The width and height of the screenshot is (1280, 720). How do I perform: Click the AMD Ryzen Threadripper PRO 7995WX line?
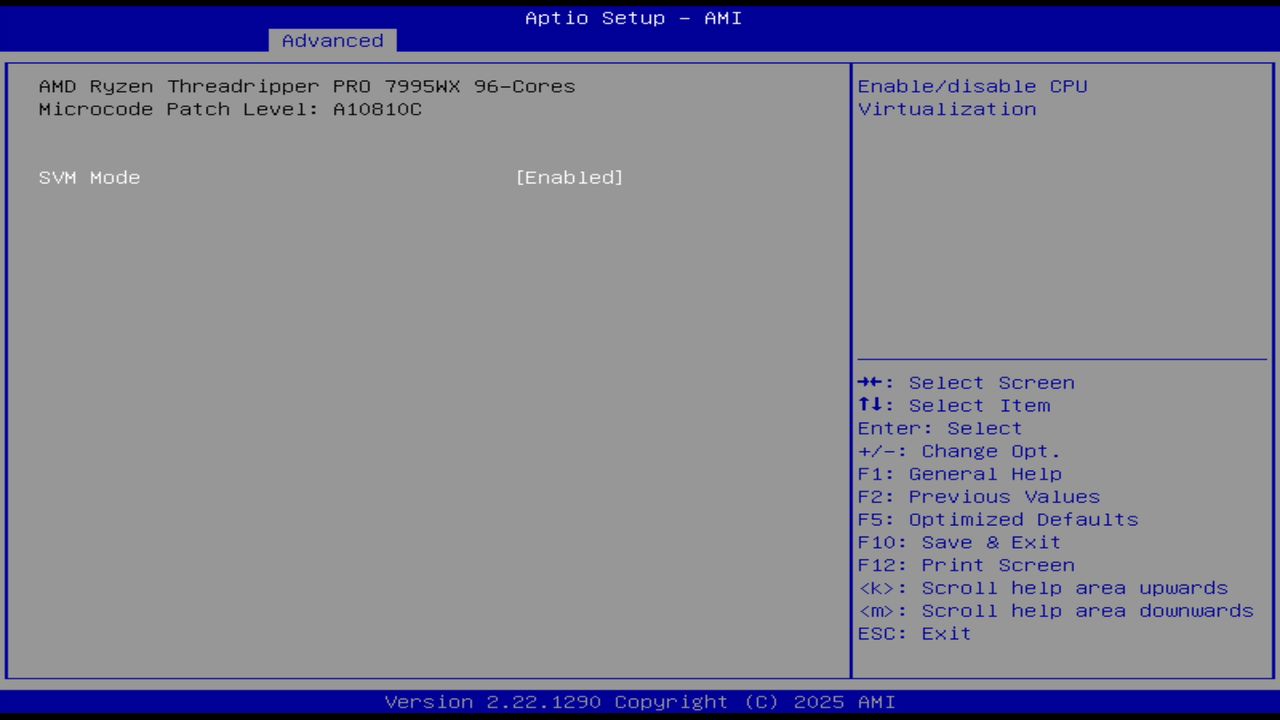[x=307, y=87]
